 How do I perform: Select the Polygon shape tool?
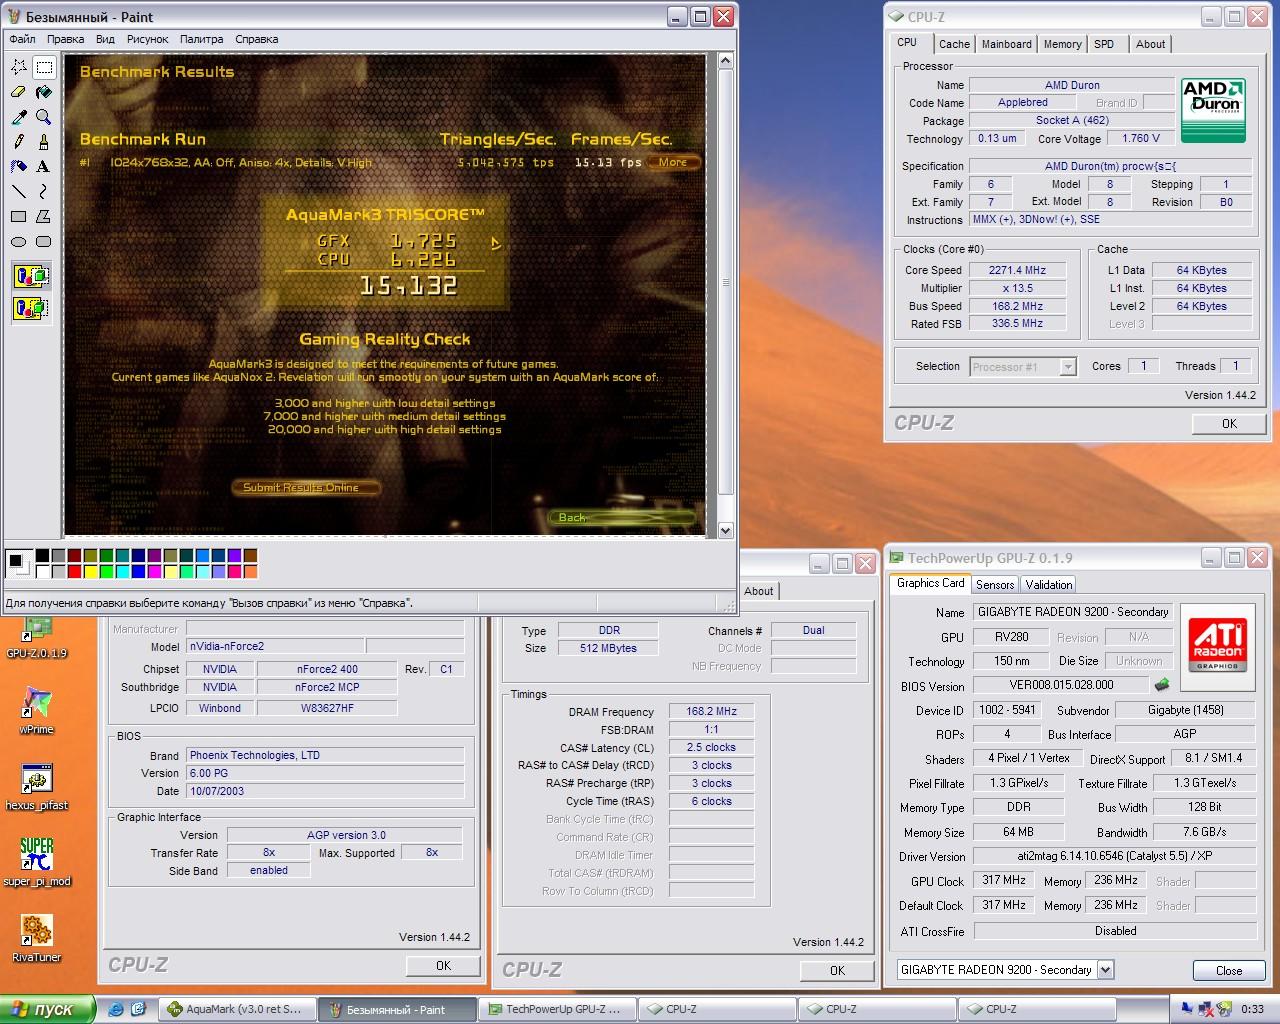coord(44,216)
